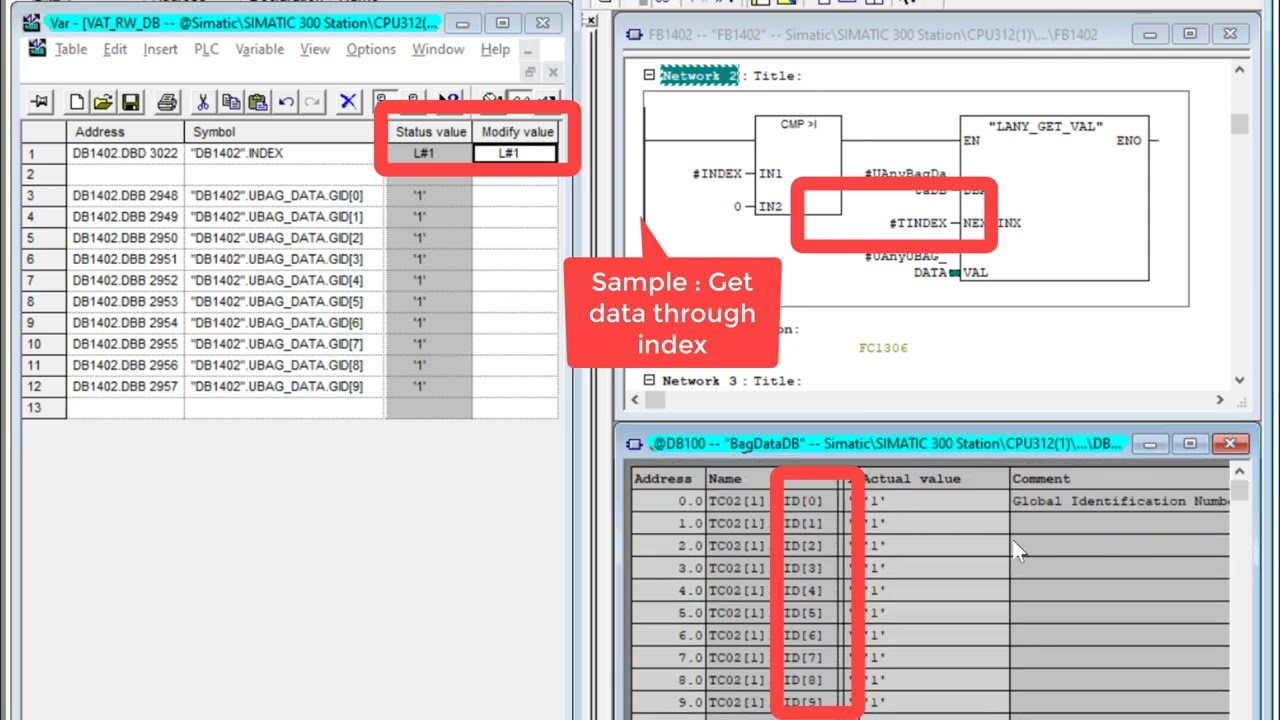Undo the last action in VAT
1280x720 pixels.
coord(286,101)
